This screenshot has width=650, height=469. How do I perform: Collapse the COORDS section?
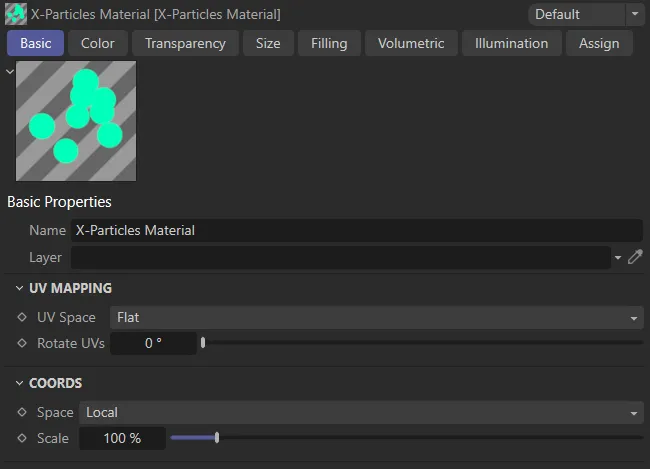click(x=19, y=383)
